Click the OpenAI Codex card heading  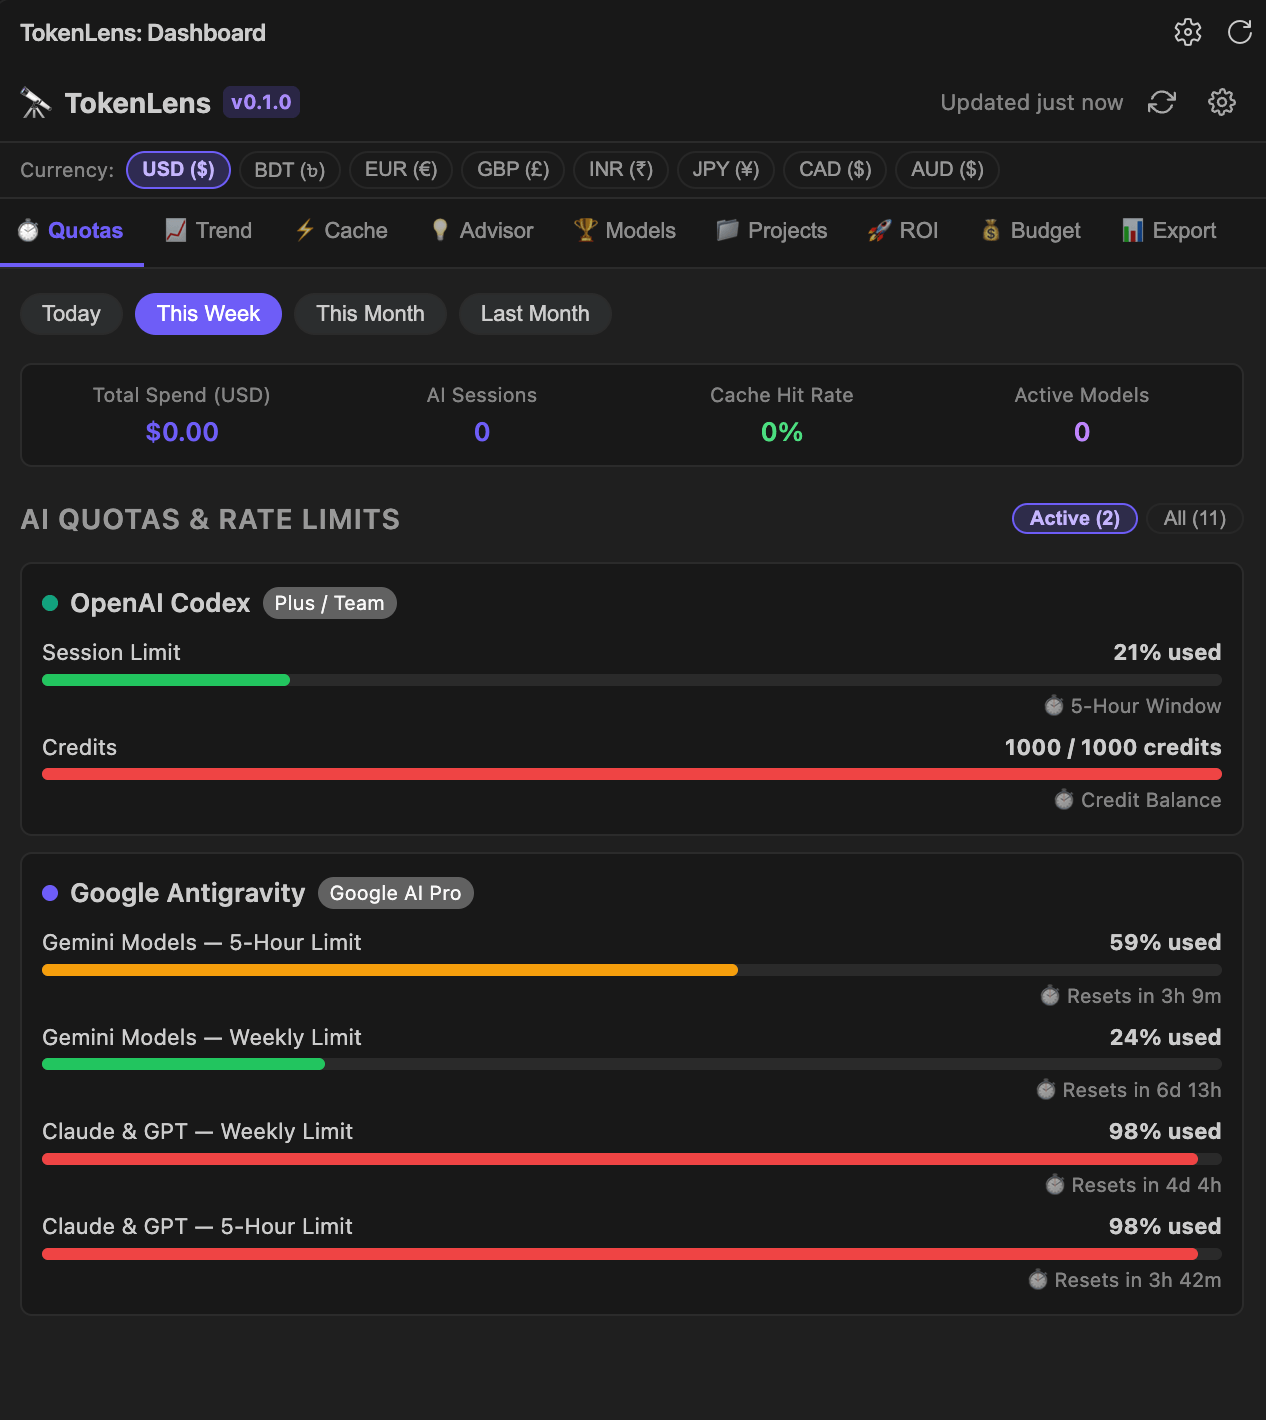160,603
